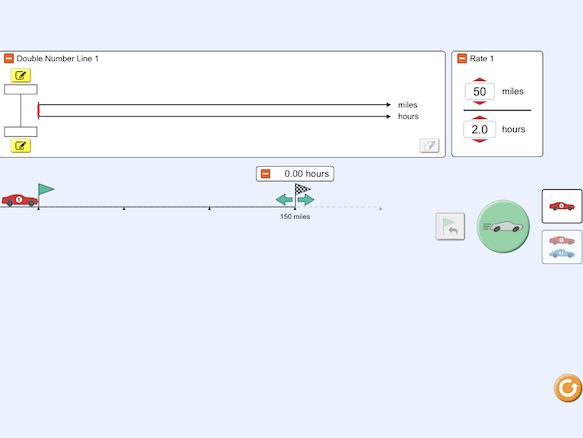
Task: Open the top yellow edit-label icon
Action: coord(21,75)
